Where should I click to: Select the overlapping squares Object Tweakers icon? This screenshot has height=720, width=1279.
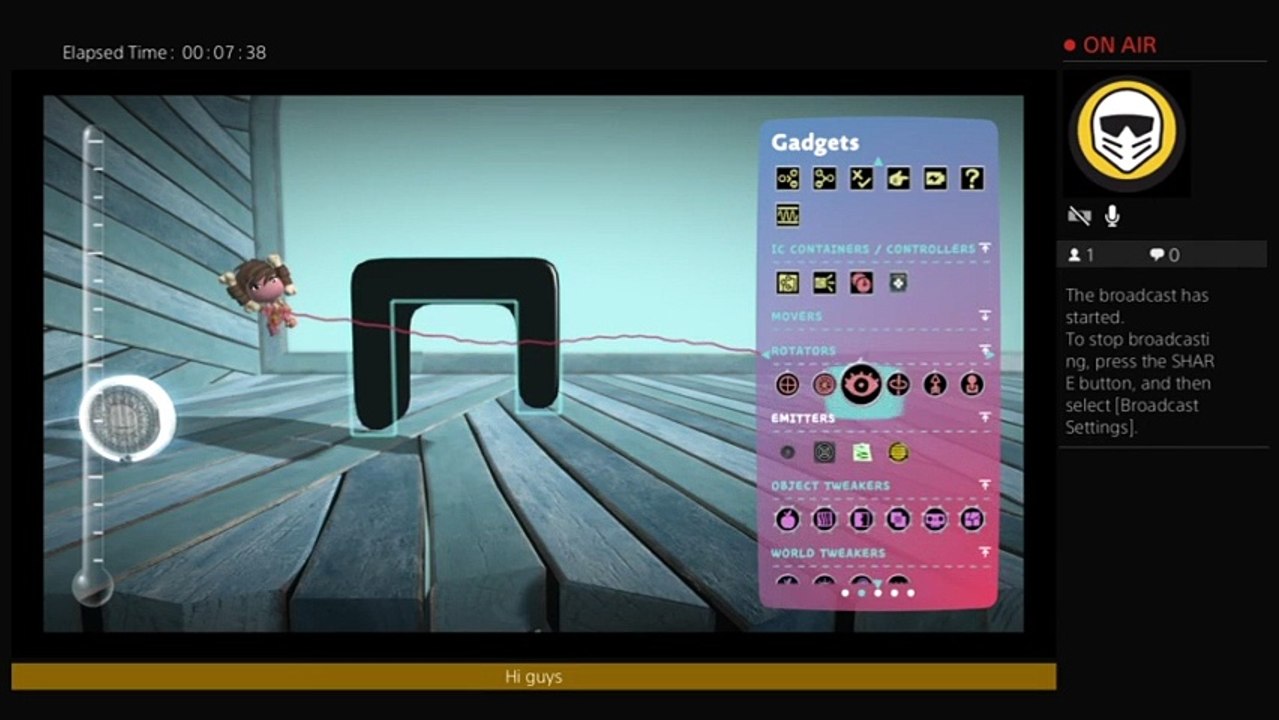click(898, 519)
